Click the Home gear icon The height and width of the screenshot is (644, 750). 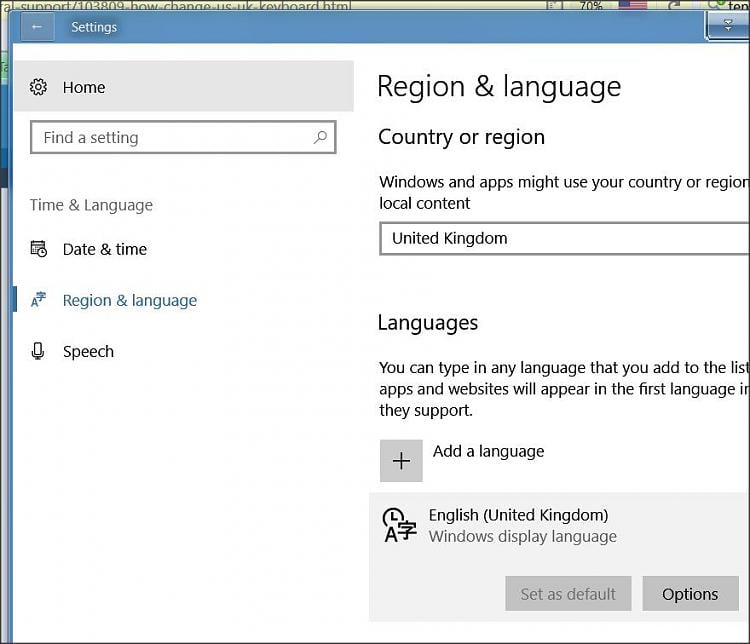(x=38, y=87)
